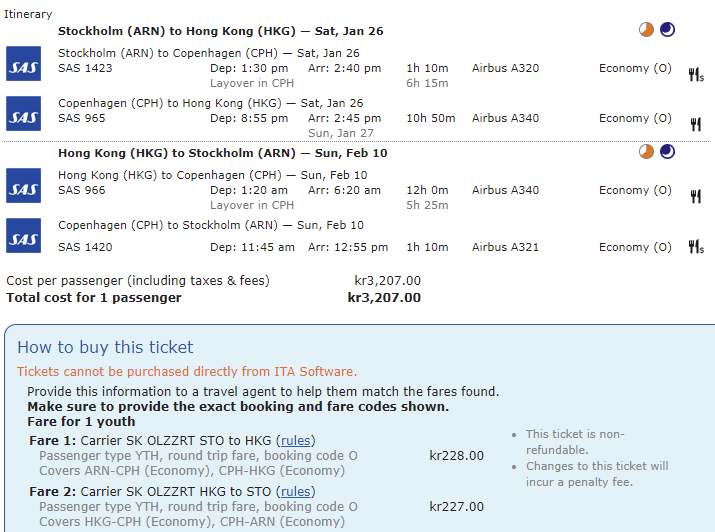This screenshot has width=715, height=532.
Task: Click the Fare 1 price kr228.00
Action: point(456,455)
